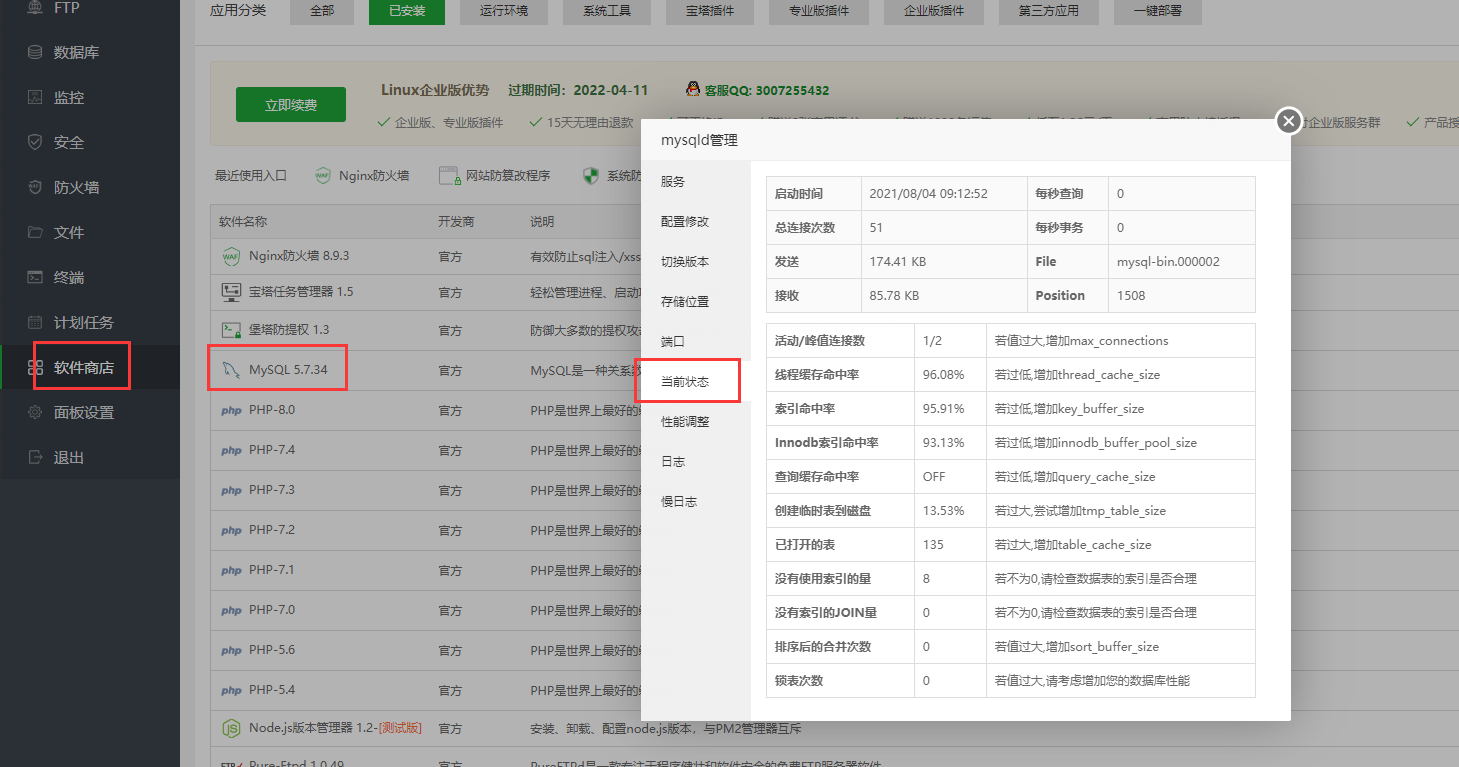Image resolution: width=1459 pixels, height=767 pixels.
Task: Click the mysql-bin.000002 File value
Action: 1168,262
